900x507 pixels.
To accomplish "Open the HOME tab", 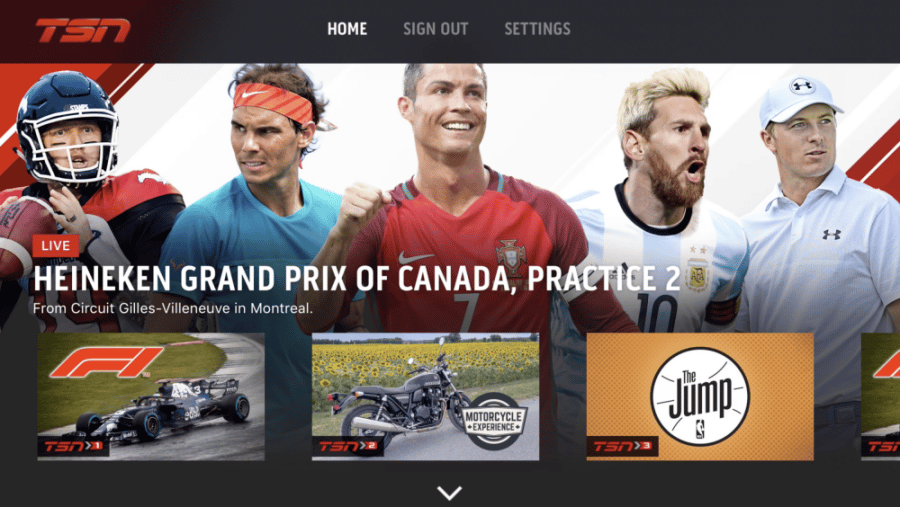I will pyautogui.click(x=347, y=29).
